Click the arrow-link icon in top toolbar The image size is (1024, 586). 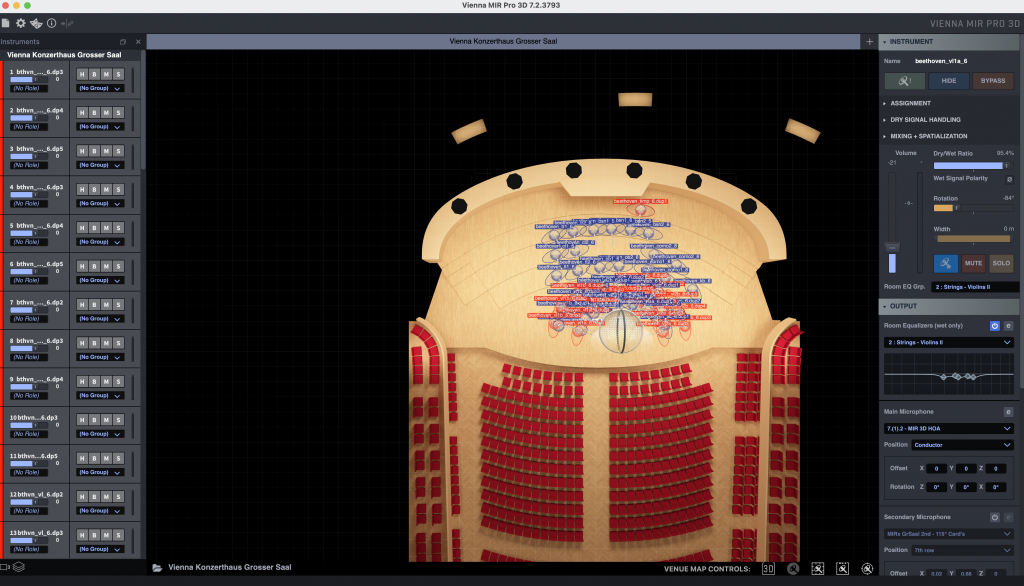click(x=67, y=23)
